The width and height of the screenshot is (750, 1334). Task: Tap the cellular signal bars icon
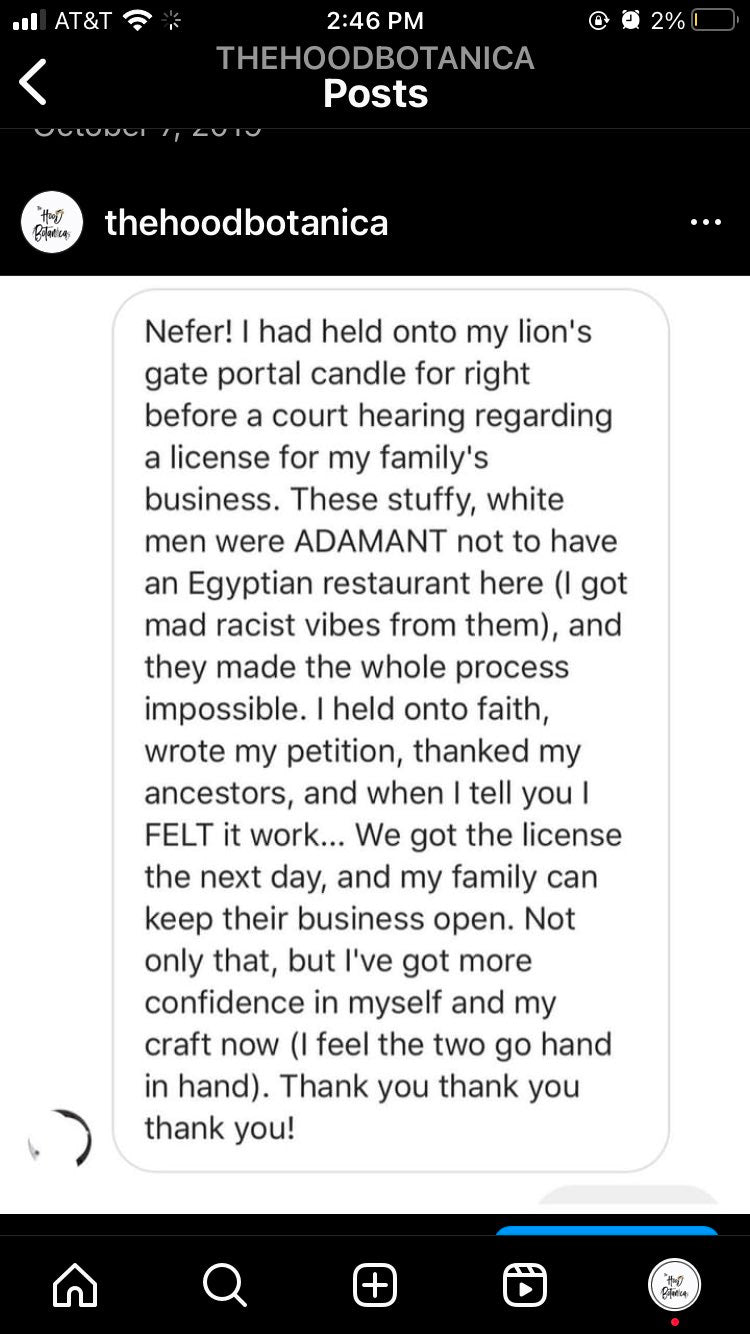30,21
